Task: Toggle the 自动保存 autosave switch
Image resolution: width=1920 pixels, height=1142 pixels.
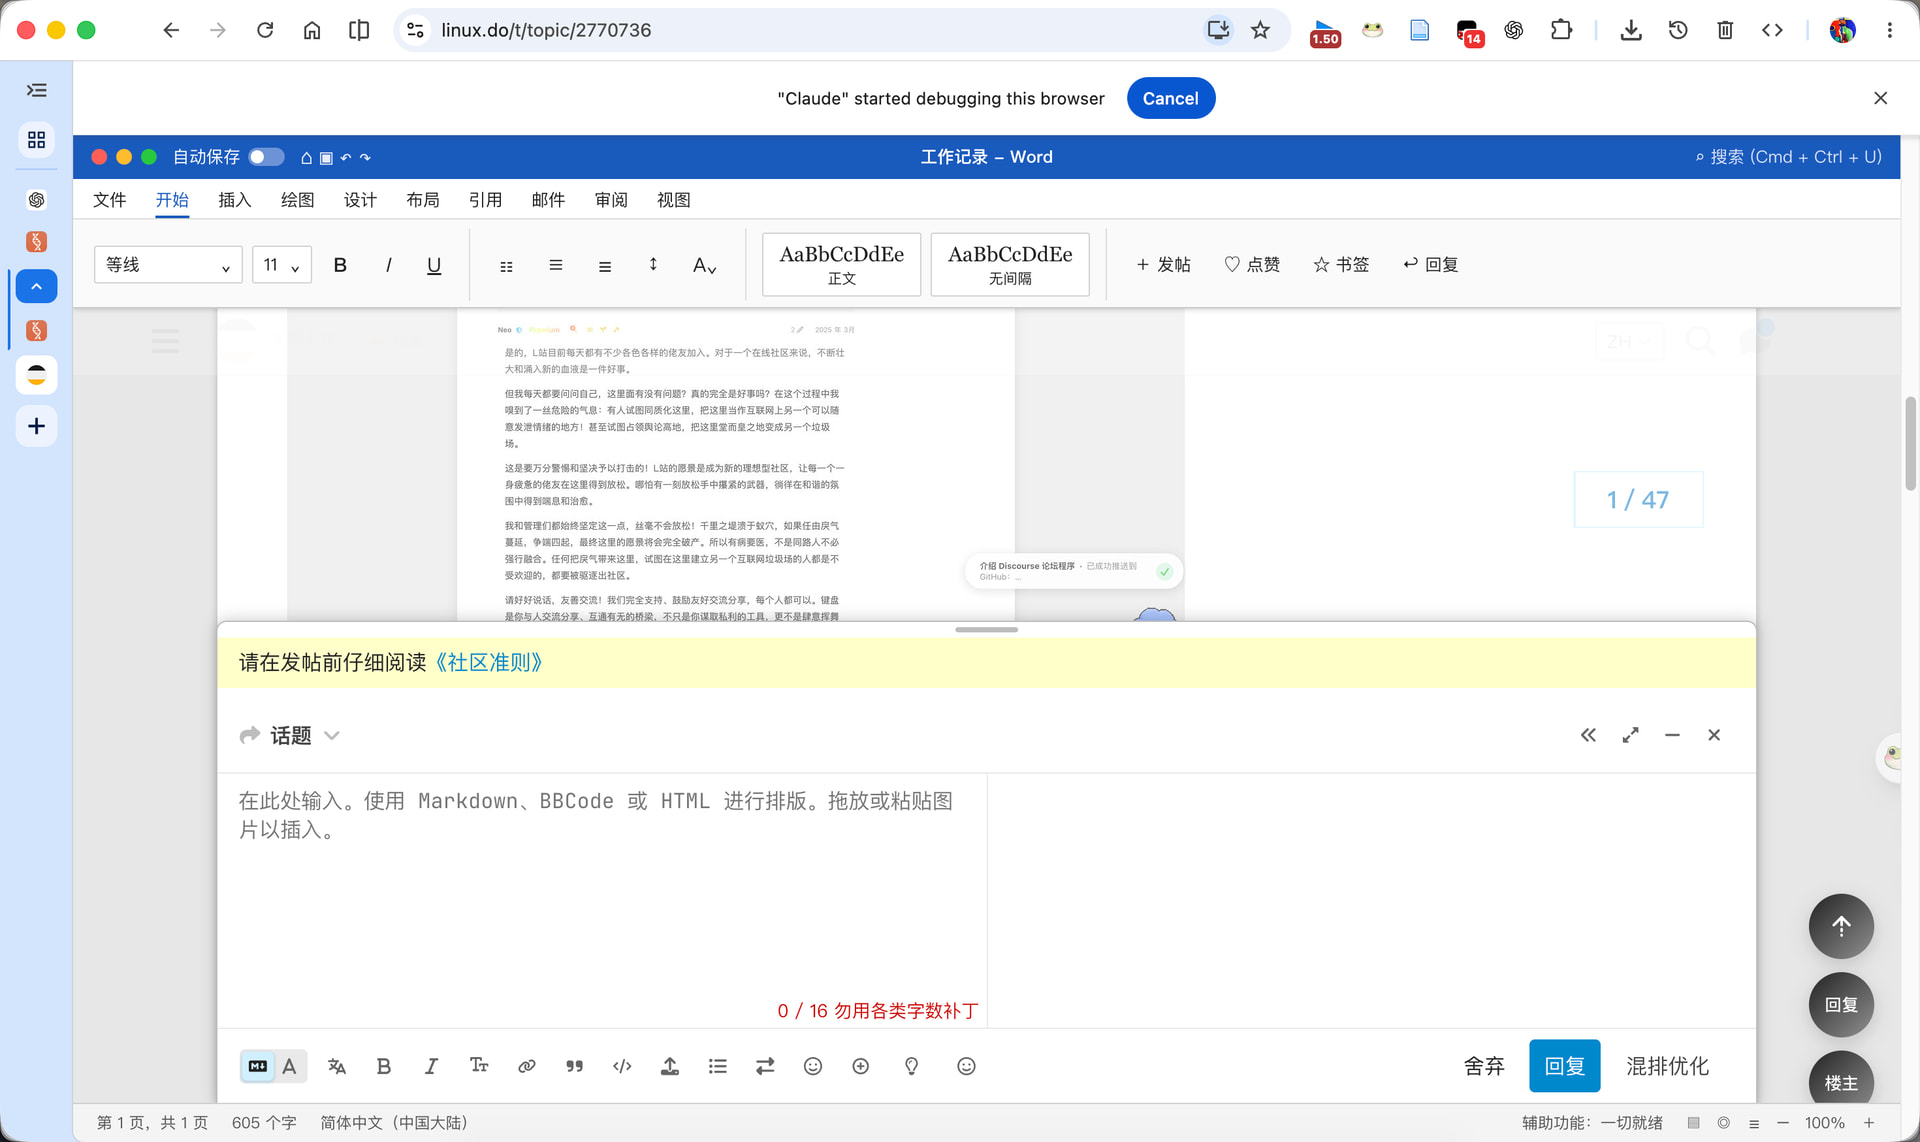Action: 266,157
